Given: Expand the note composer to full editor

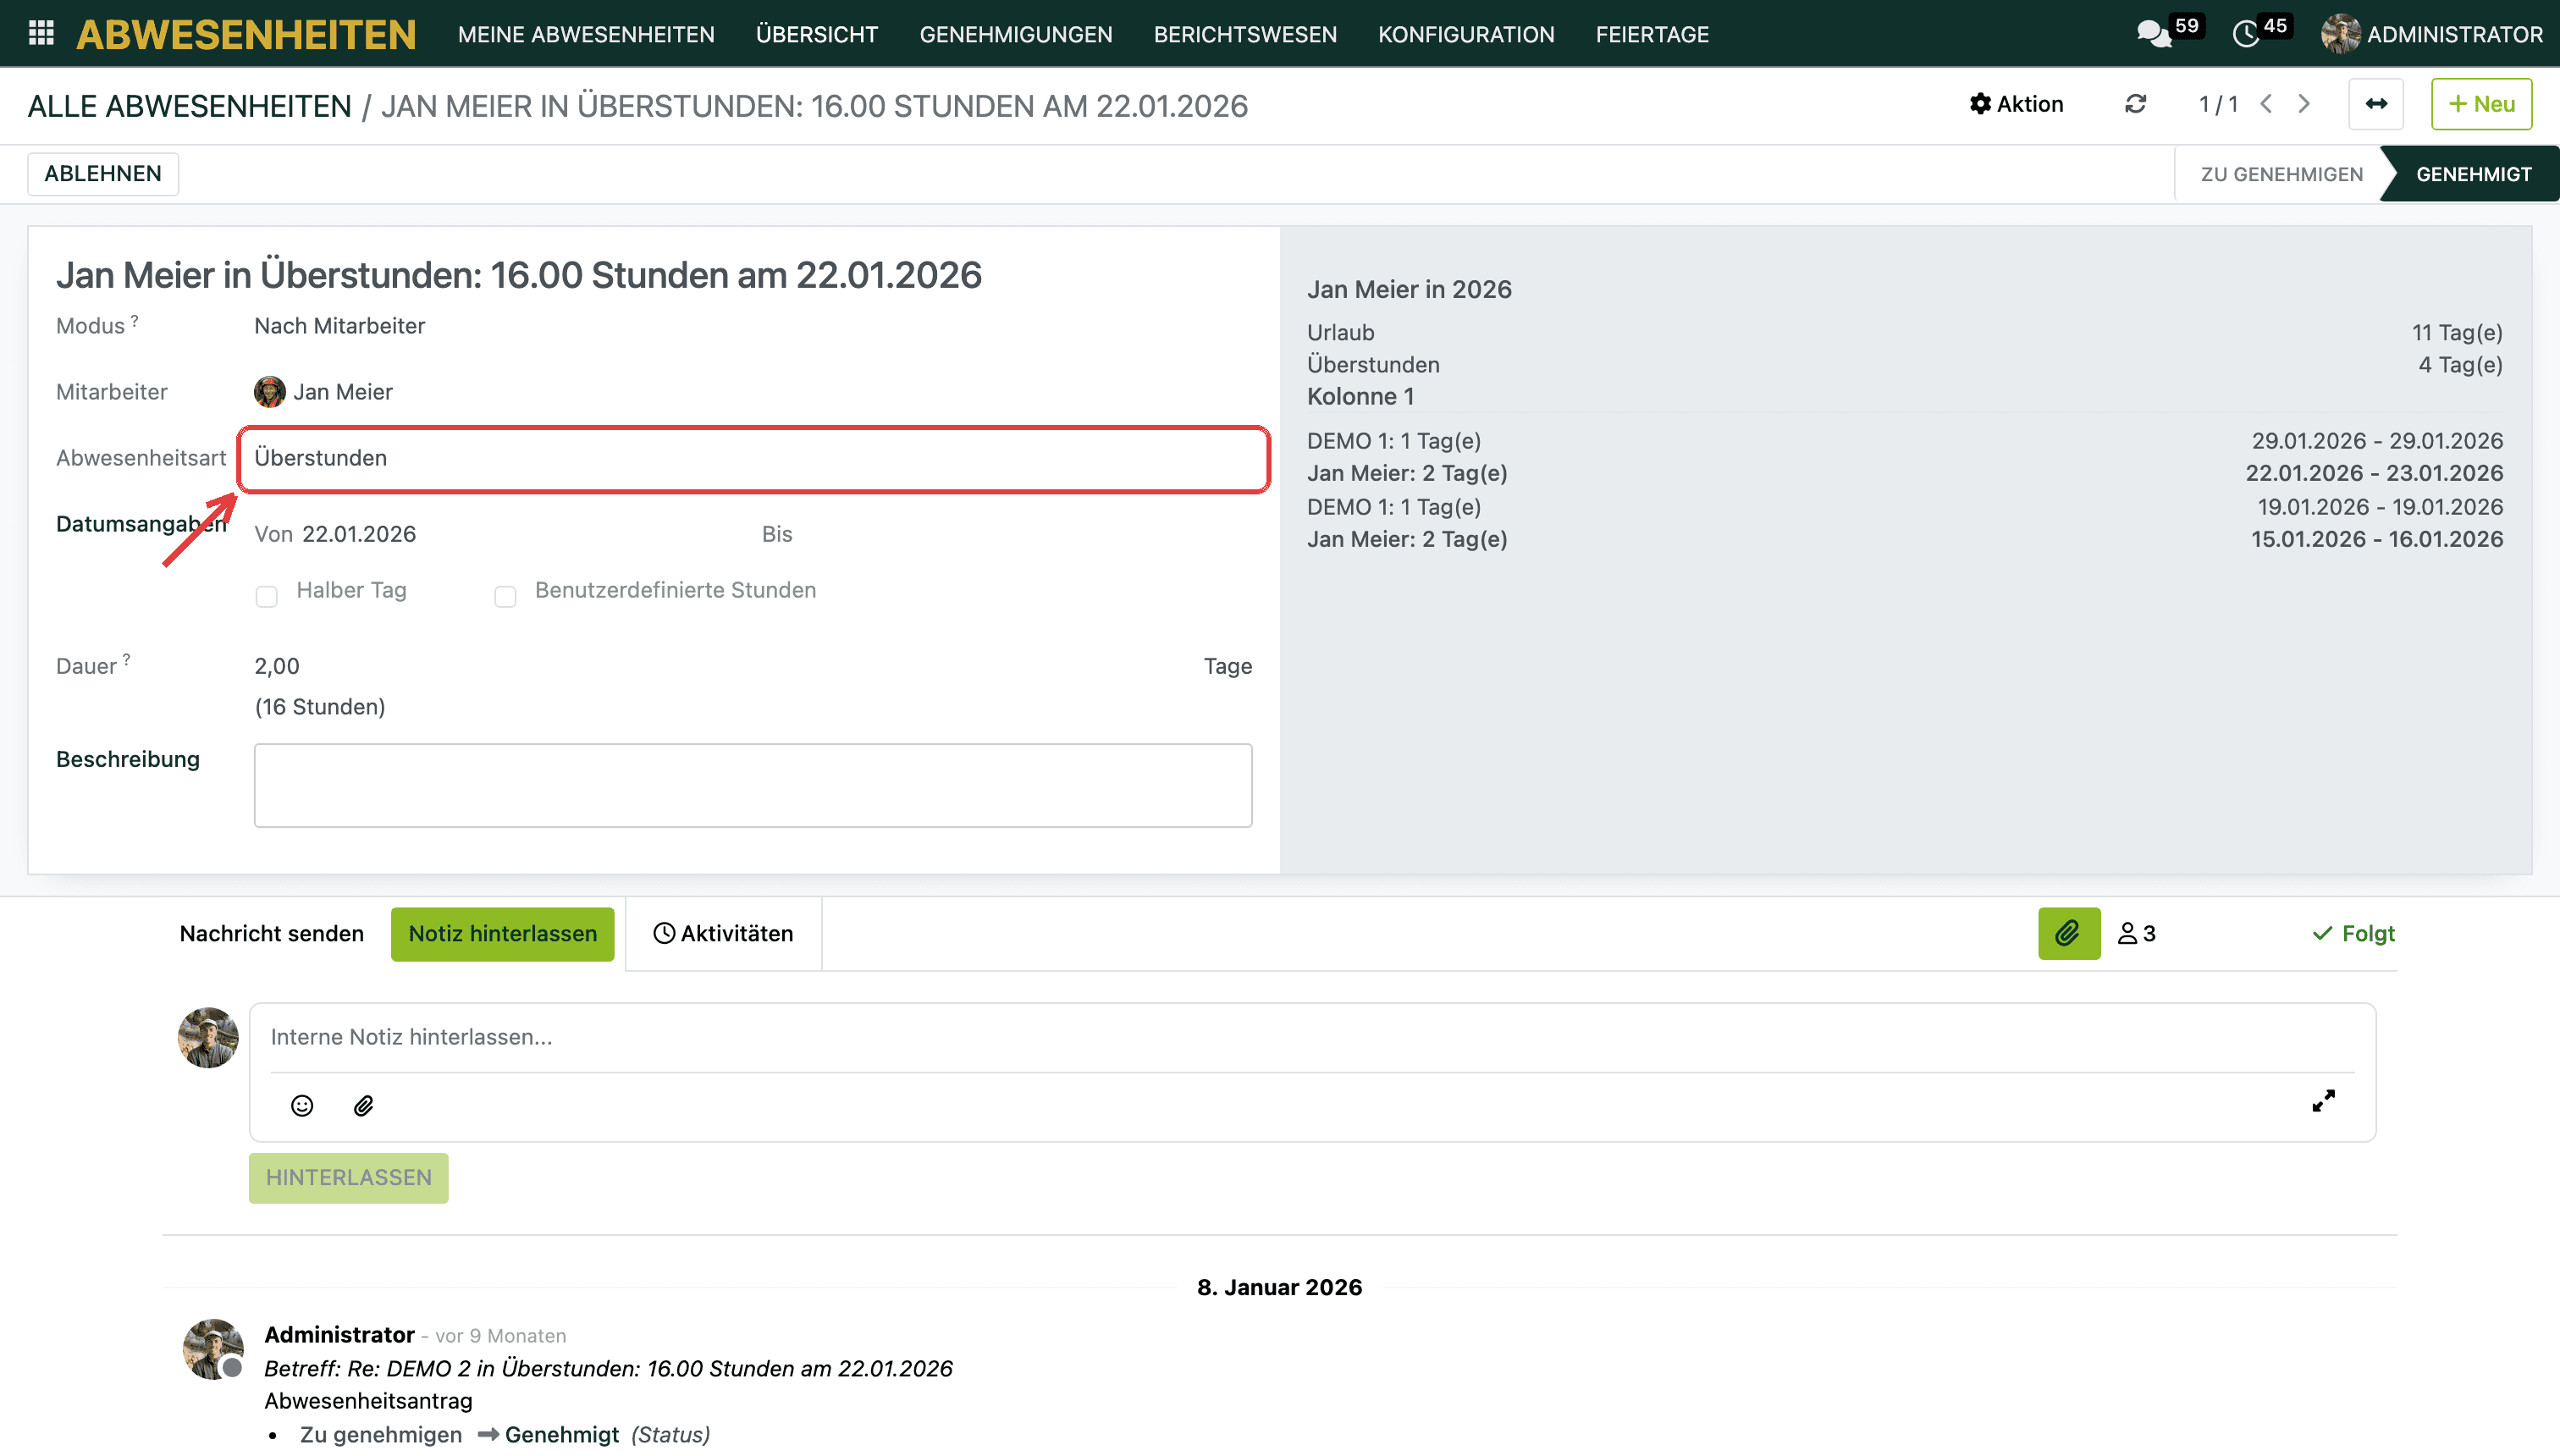Looking at the screenshot, I should pos(2323,1101).
